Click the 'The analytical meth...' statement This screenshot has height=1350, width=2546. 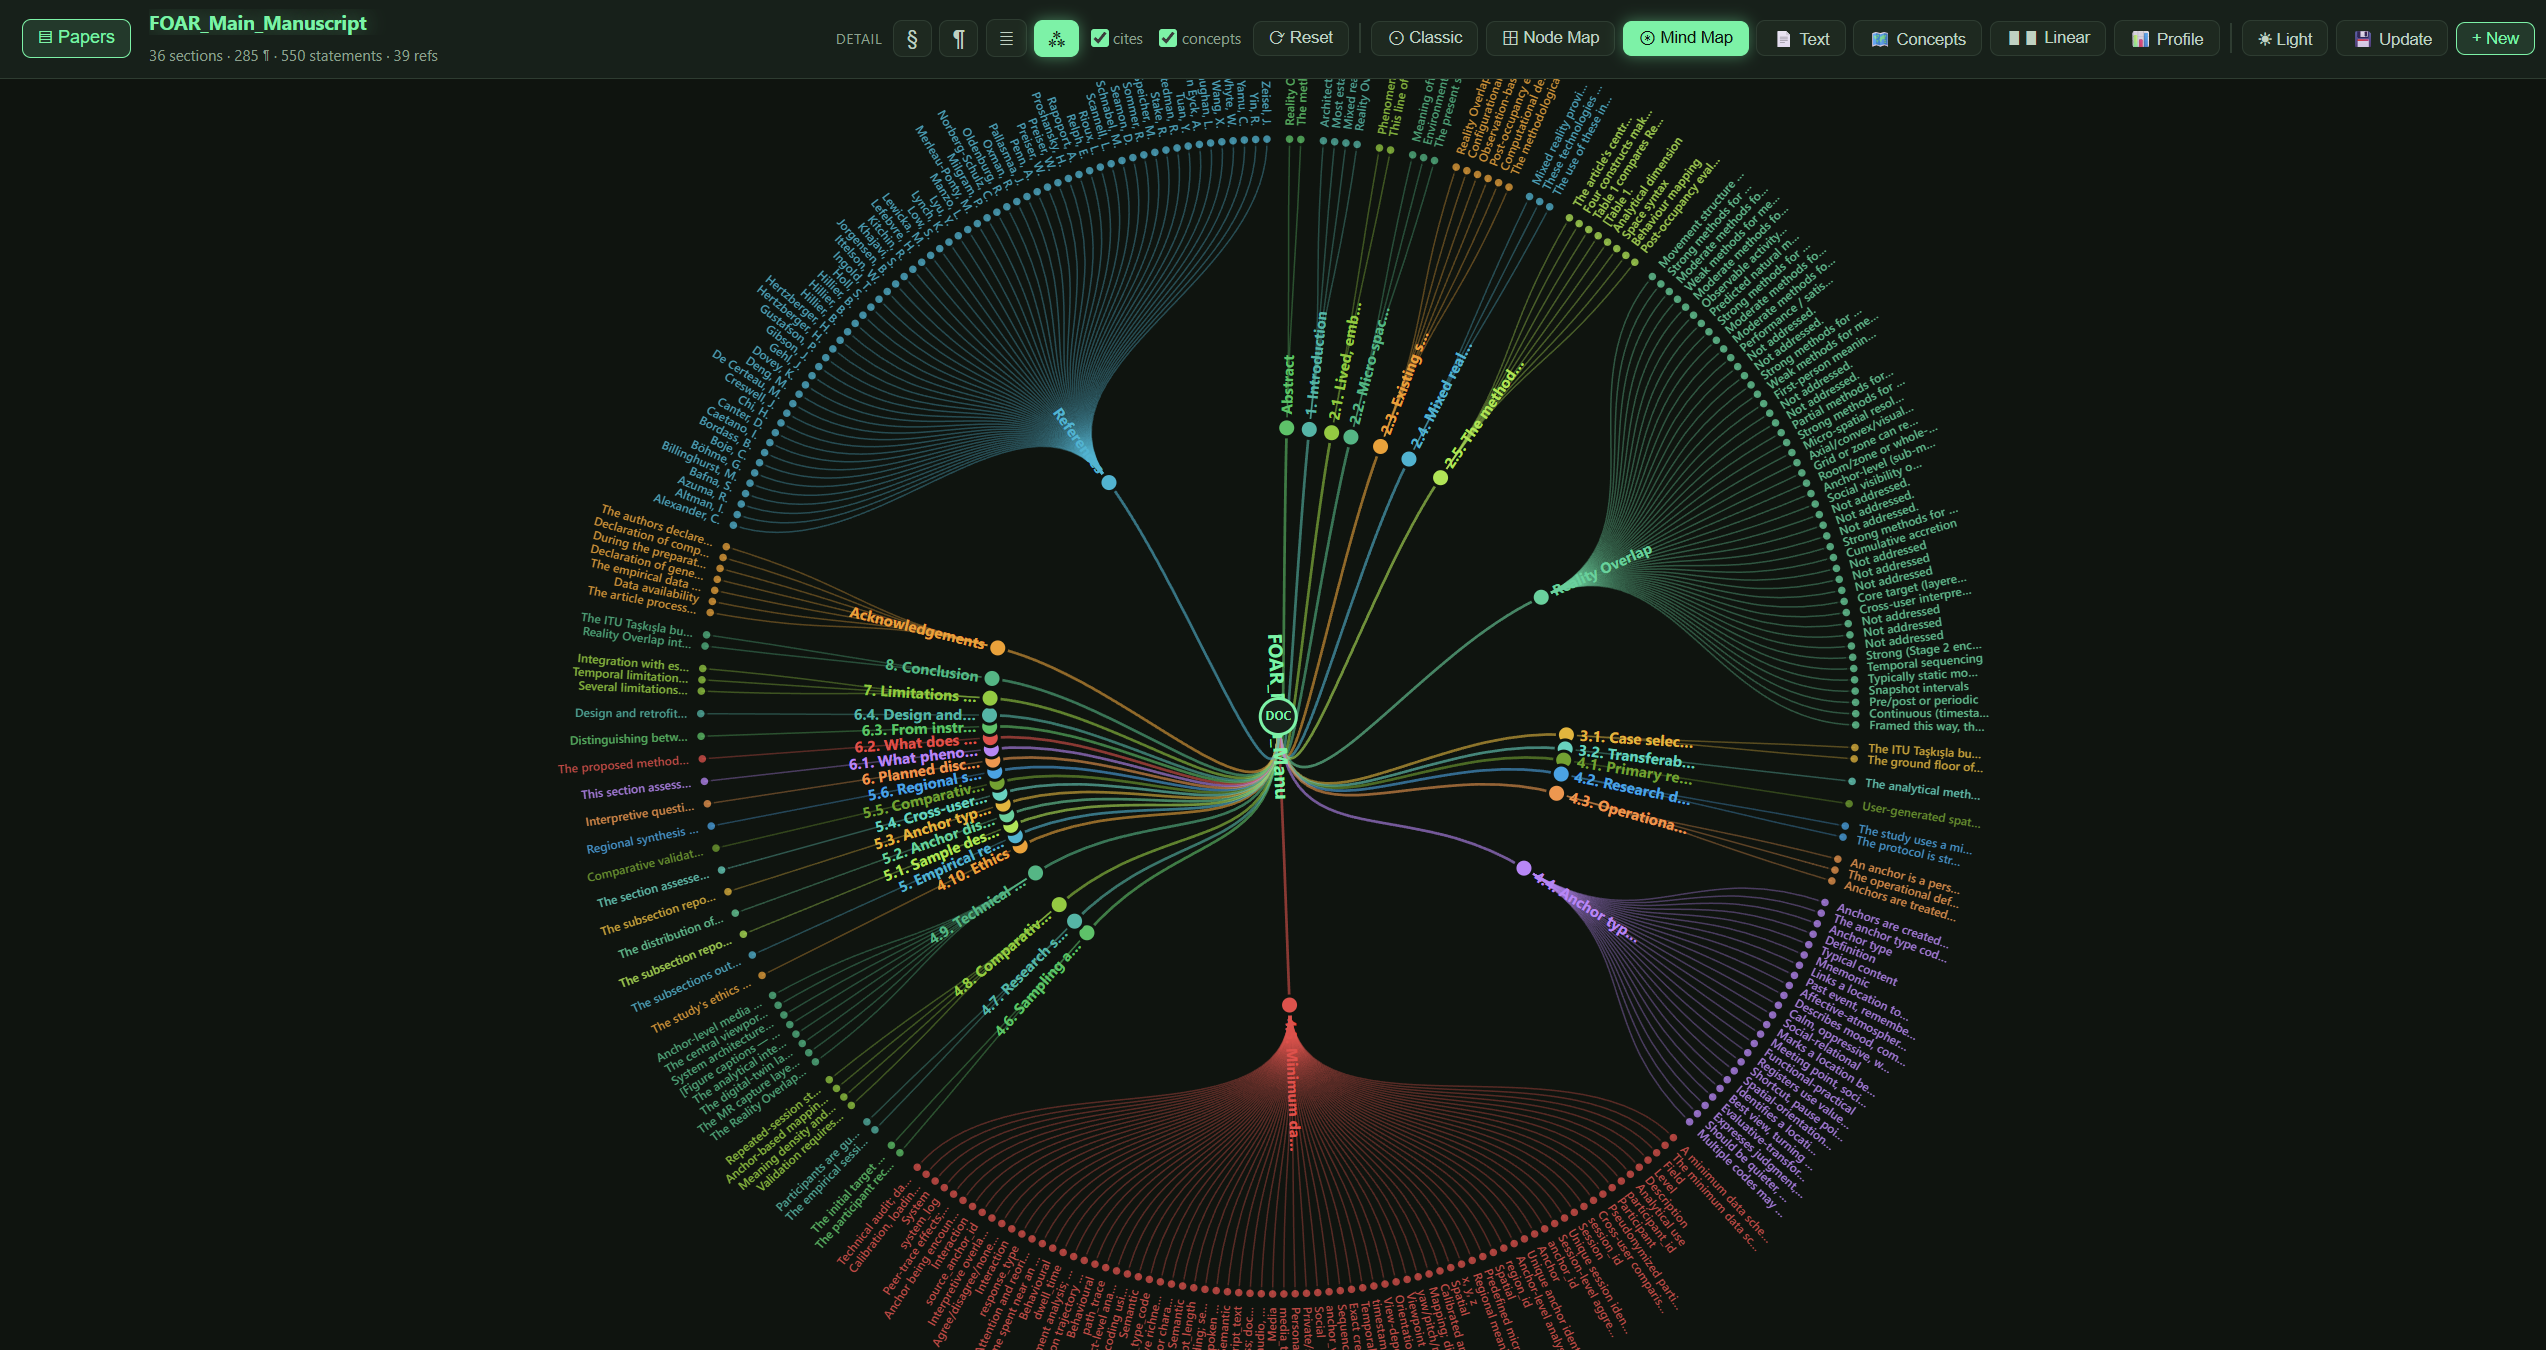(x=1922, y=789)
